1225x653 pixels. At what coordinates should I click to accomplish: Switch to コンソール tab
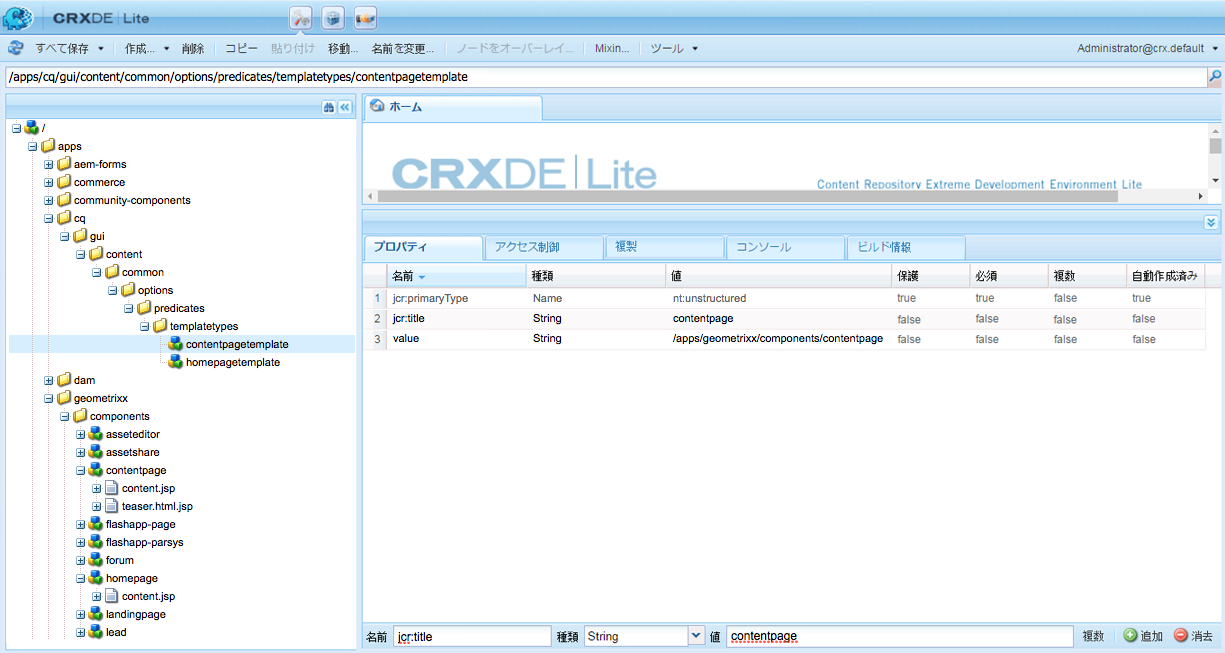point(785,247)
